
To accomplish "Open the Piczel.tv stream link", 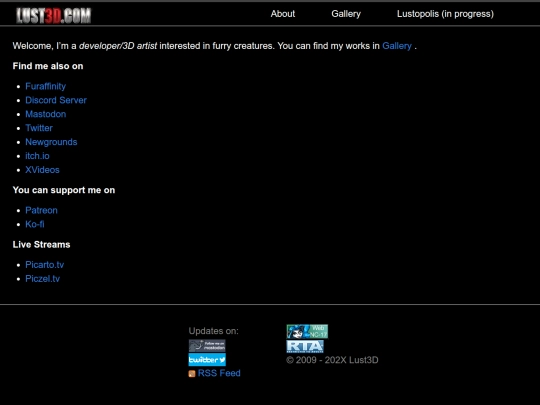I will [x=42, y=279].
